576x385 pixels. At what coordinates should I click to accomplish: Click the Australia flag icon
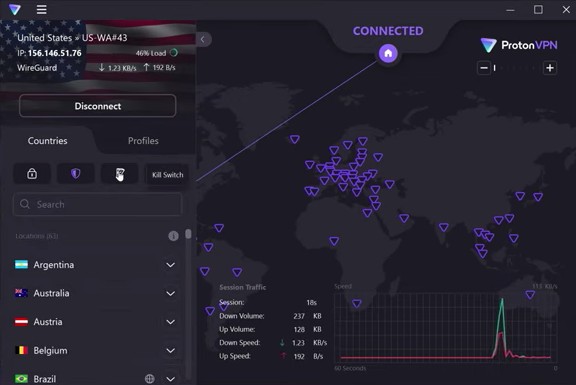(21, 293)
